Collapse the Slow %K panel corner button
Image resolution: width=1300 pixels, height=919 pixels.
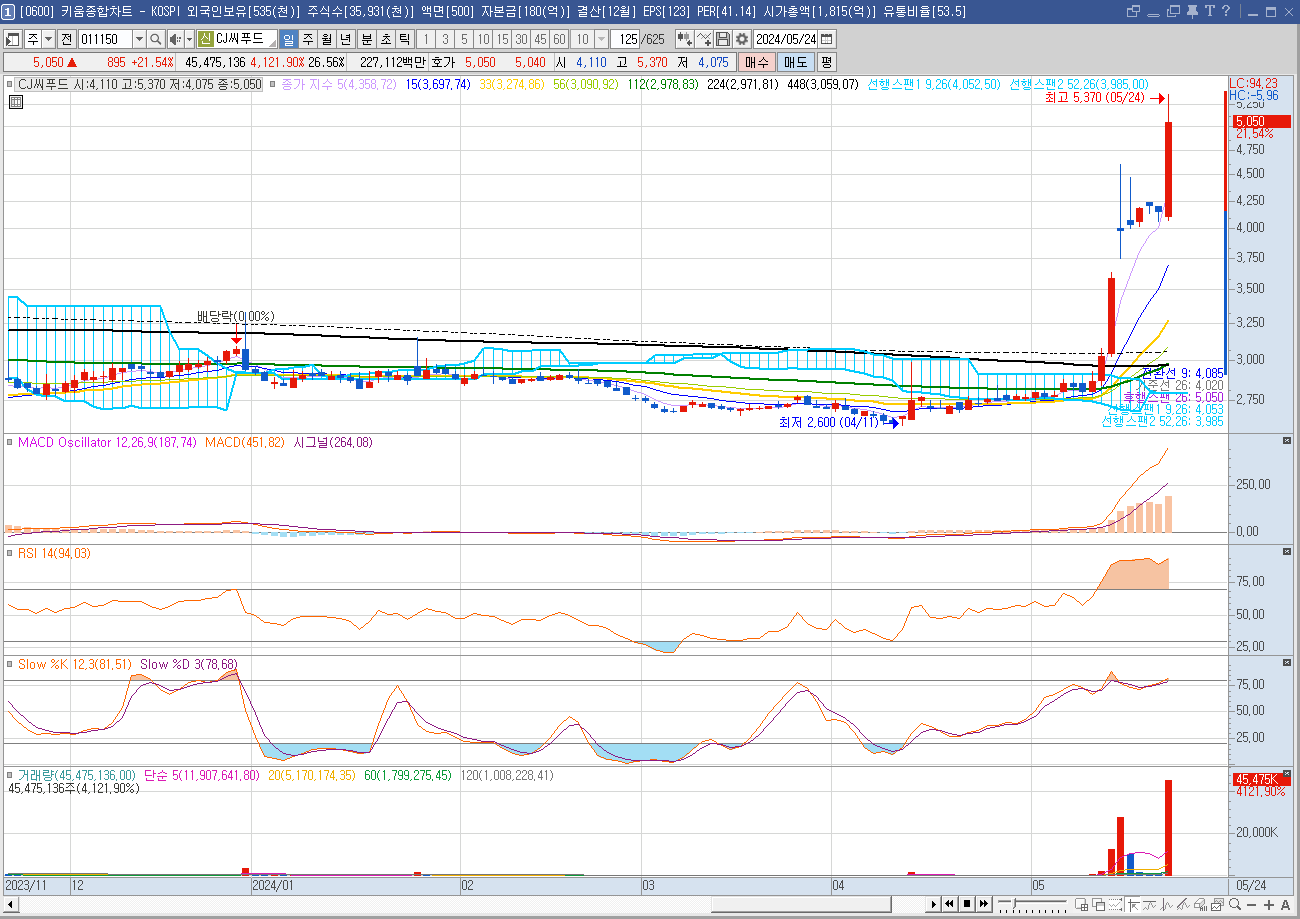(x=1287, y=663)
